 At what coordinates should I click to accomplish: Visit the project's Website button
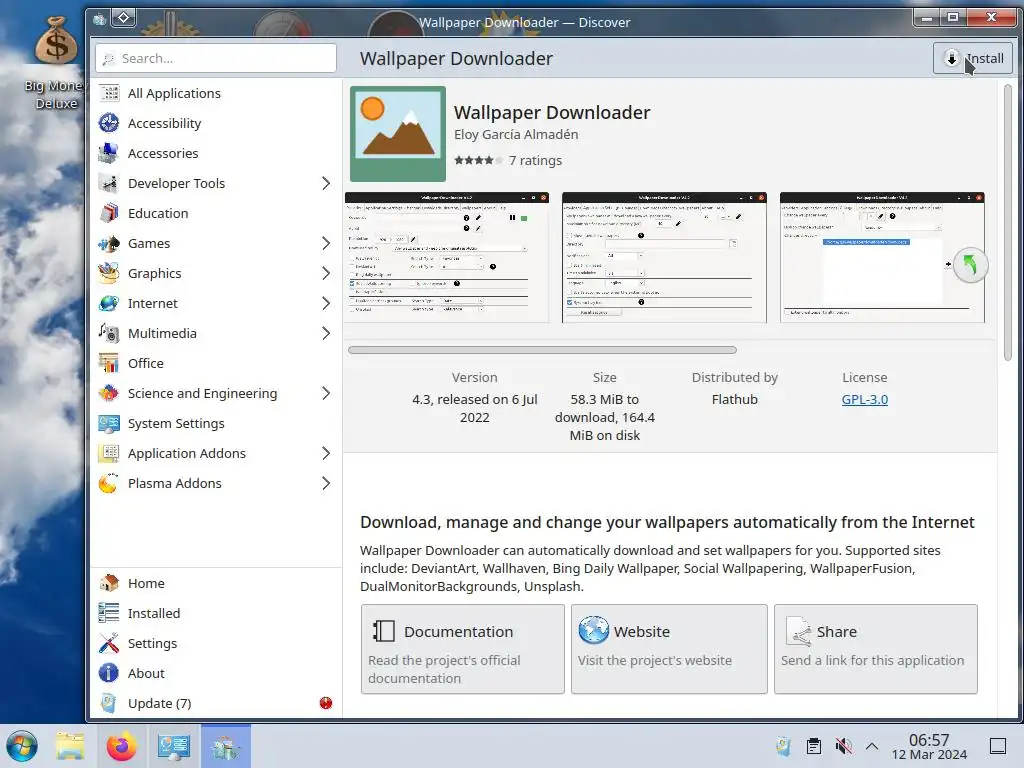coord(669,649)
